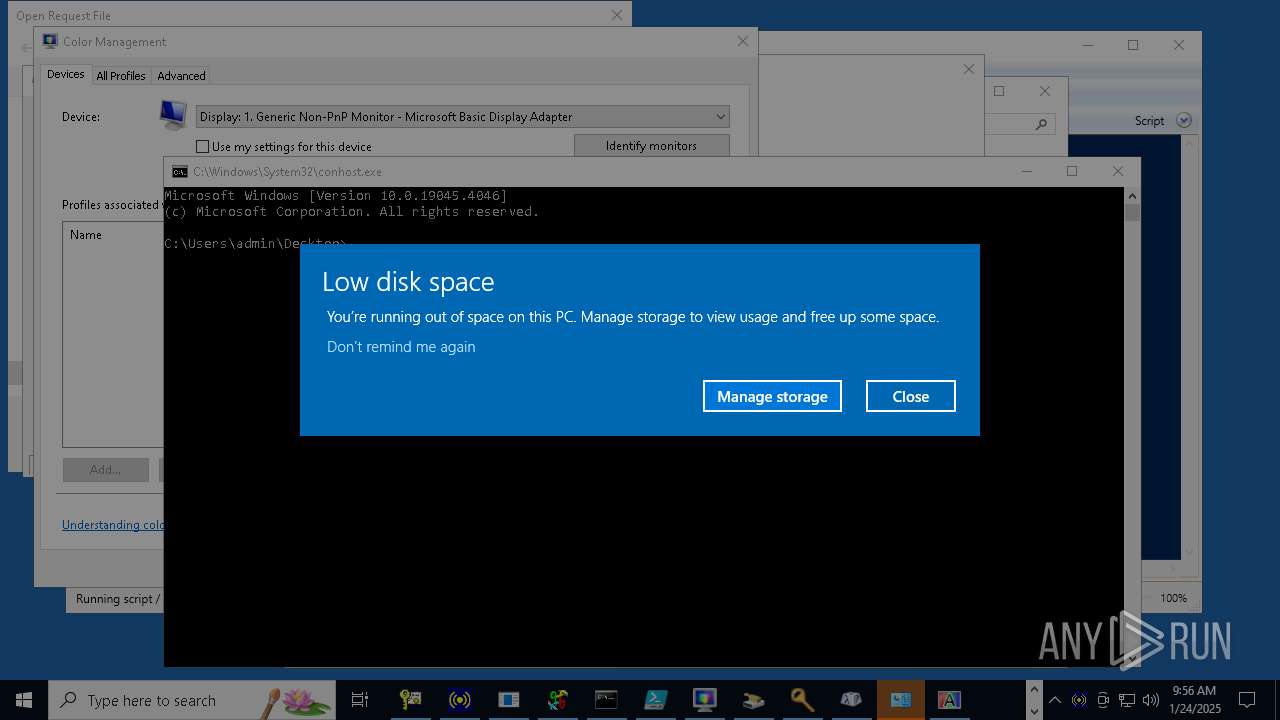Open the colorful puzzle-pieces taskbar app
This screenshot has height=720, width=1280.
[557, 700]
